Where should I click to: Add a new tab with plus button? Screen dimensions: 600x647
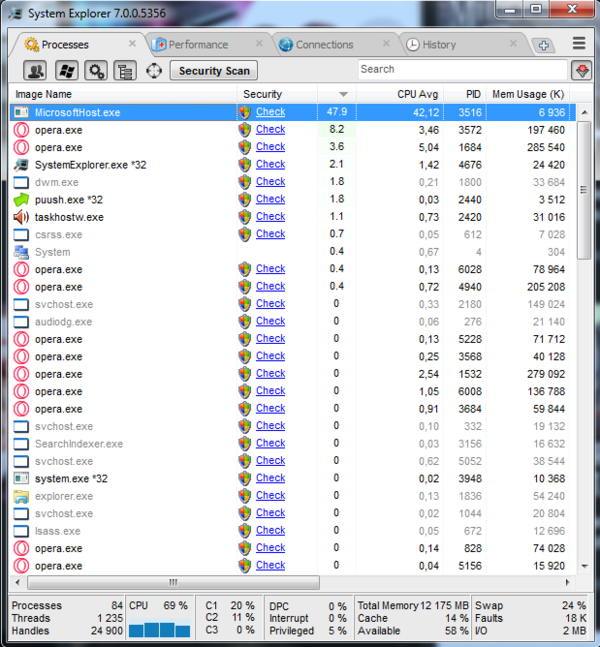click(543, 45)
